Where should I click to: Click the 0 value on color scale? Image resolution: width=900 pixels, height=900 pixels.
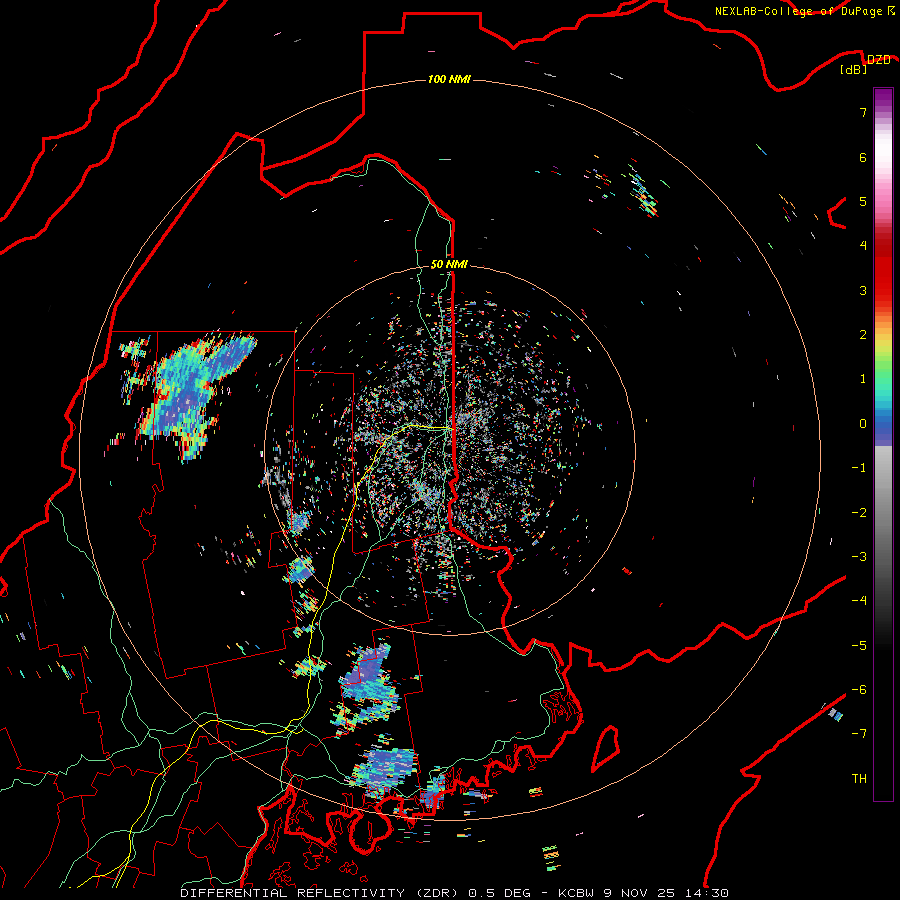pyautogui.click(x=863, y=424)
